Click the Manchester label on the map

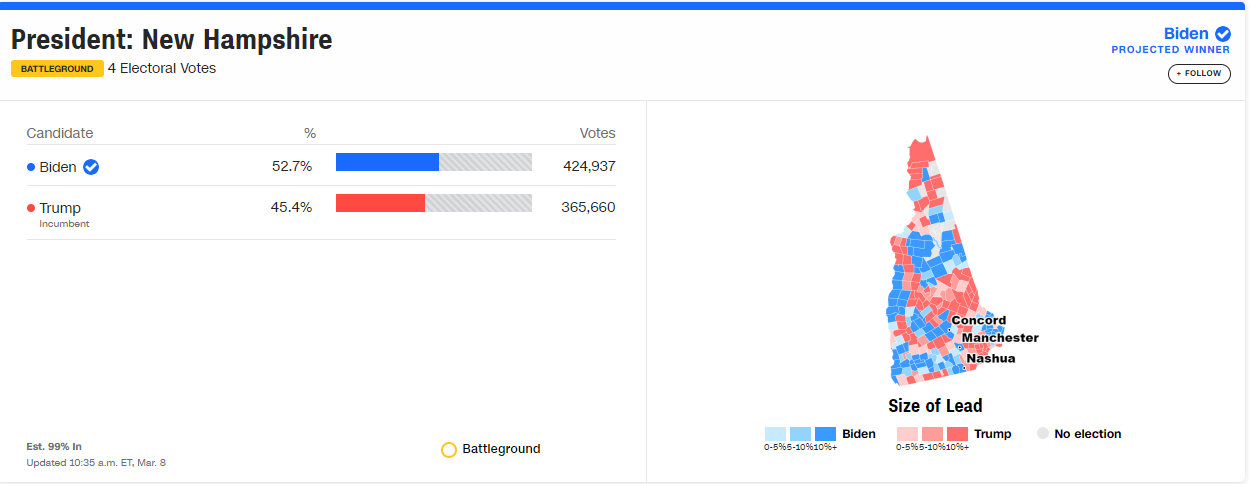pyautogui.click(x=1000, y=338)
